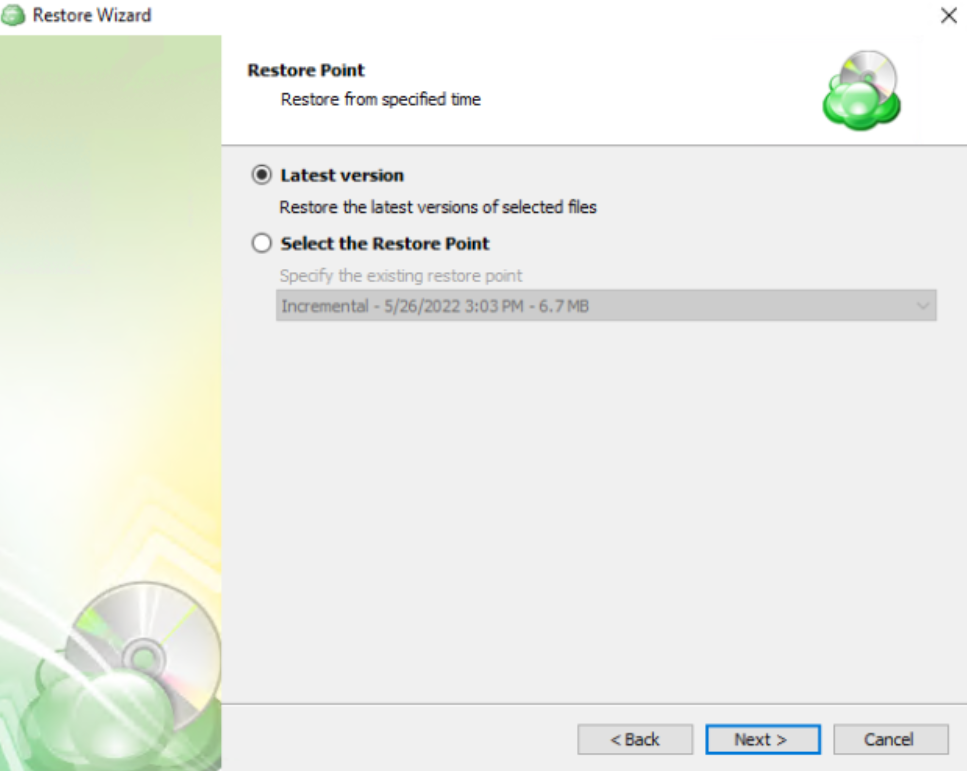Click the Restore from specified time subtitle
Screen dimensions: 967x771
tap(381, 99)
